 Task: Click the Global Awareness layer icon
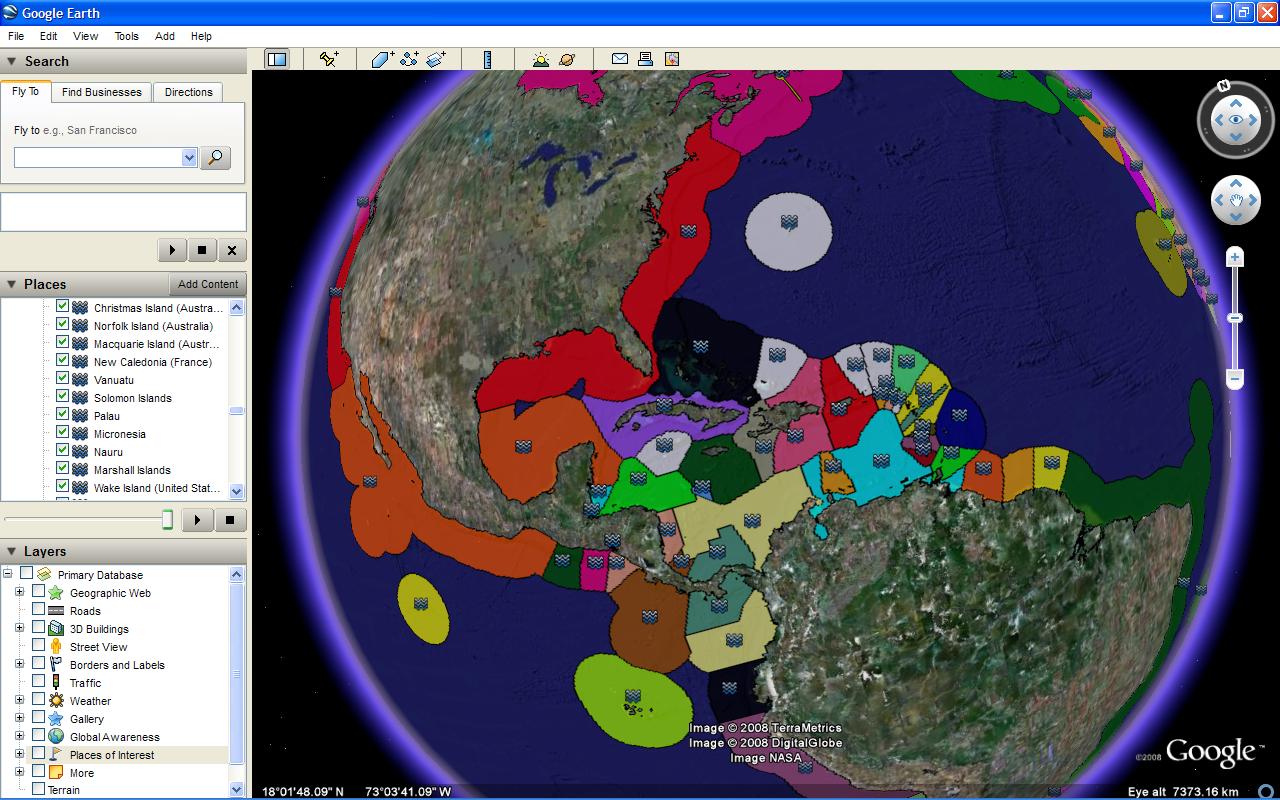coord(56,737)
